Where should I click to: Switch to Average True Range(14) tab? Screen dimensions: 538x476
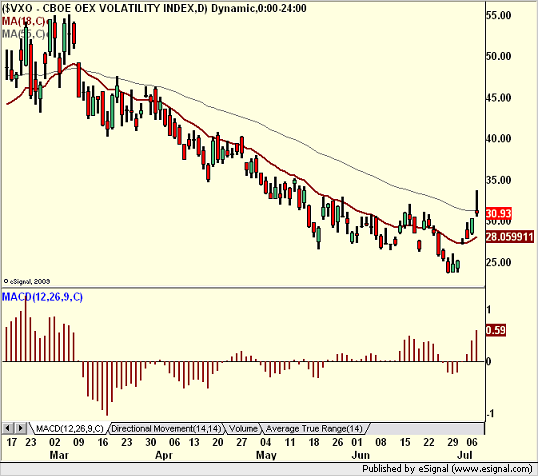coord(314,429)
